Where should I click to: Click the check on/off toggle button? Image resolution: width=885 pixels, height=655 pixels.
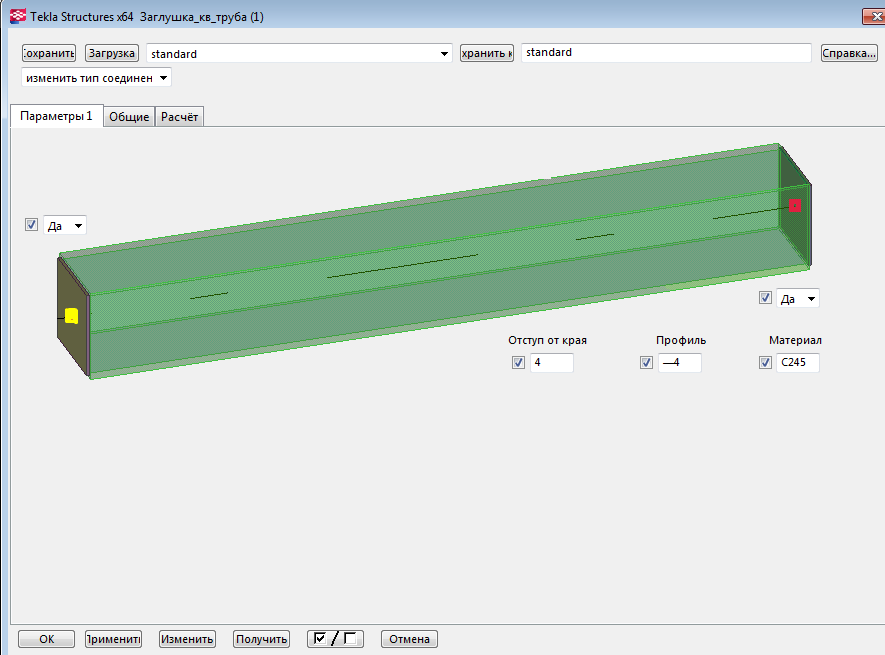coord(335,639)
